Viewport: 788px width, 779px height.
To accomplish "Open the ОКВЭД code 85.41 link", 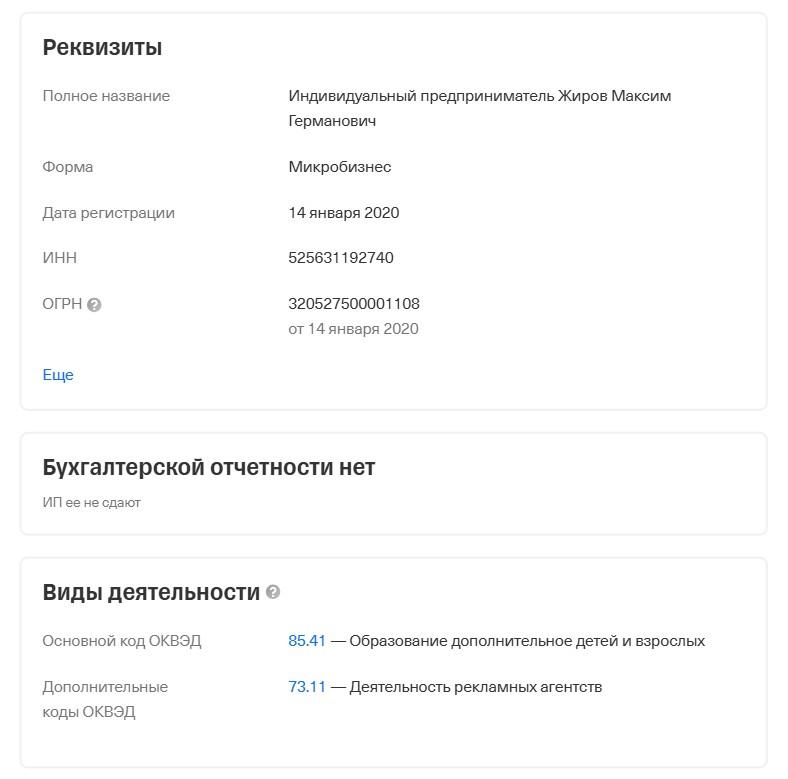I will pos(307,641).
